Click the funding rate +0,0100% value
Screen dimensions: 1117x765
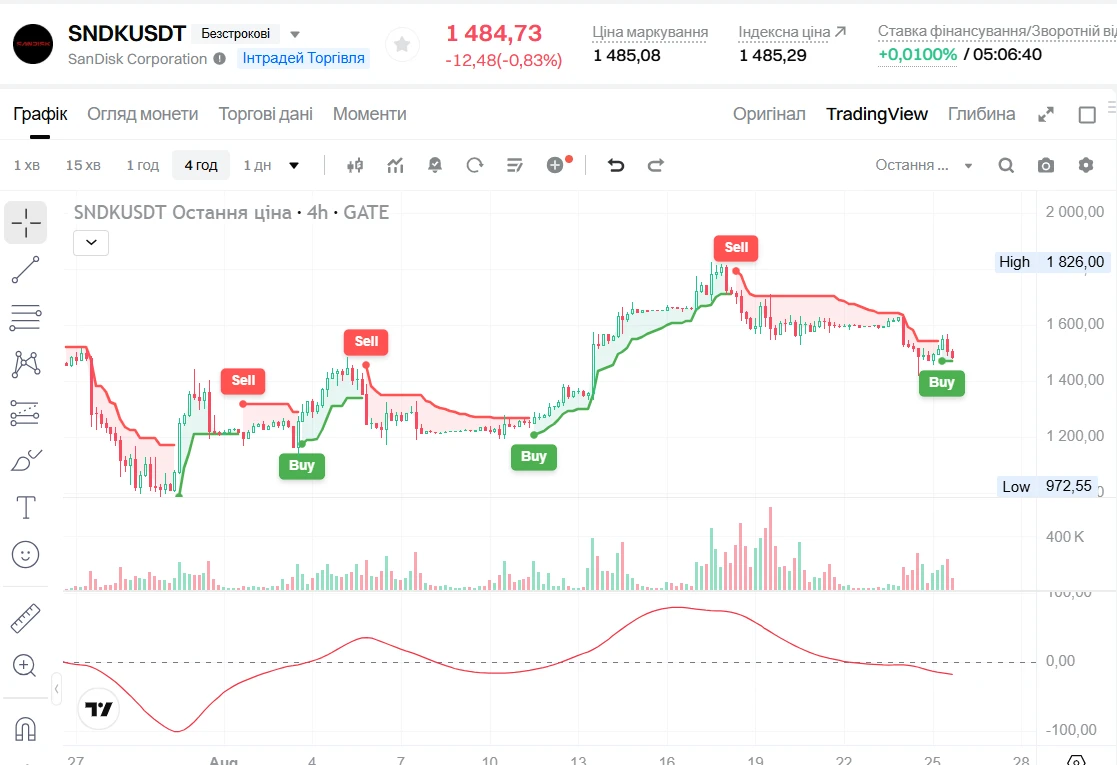coord(917,54)
